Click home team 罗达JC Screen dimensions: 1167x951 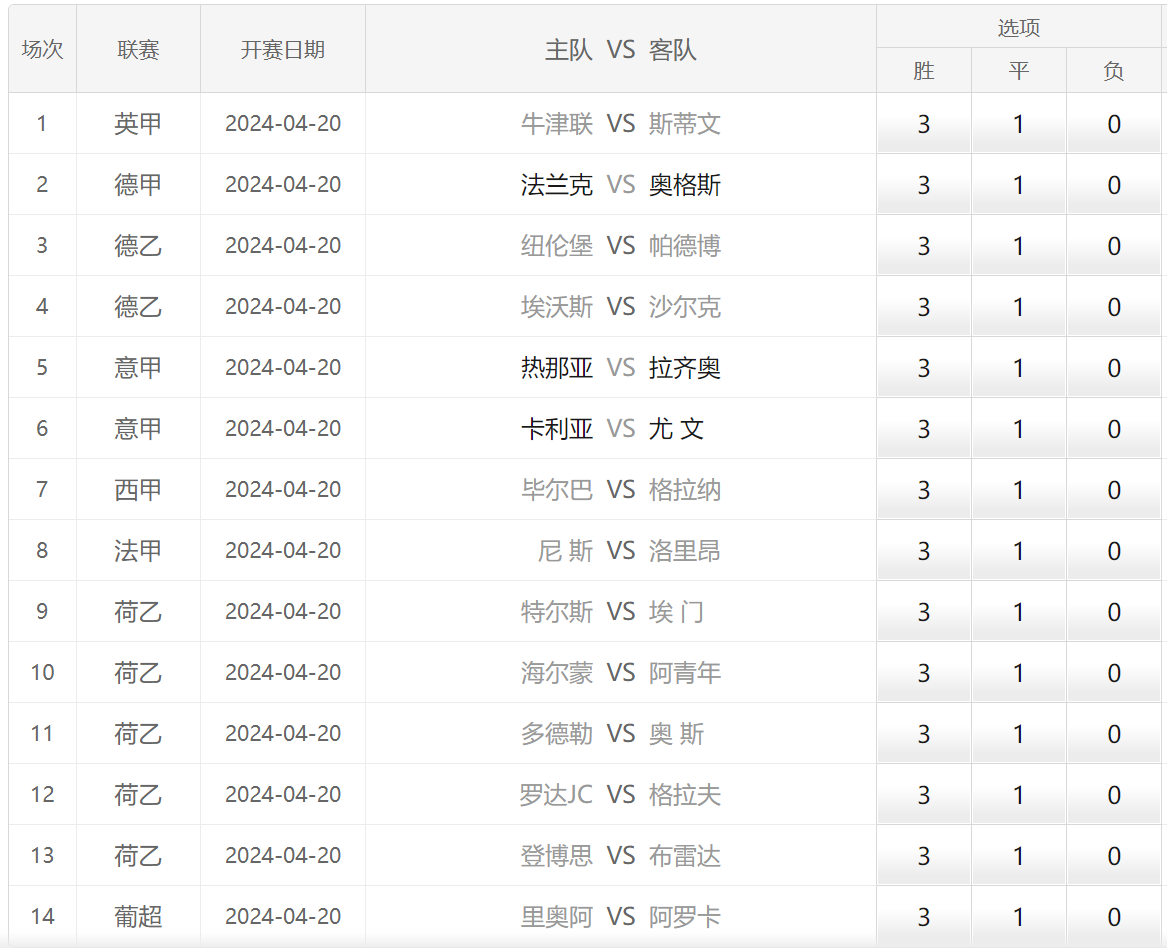click(x=556, y=795)
